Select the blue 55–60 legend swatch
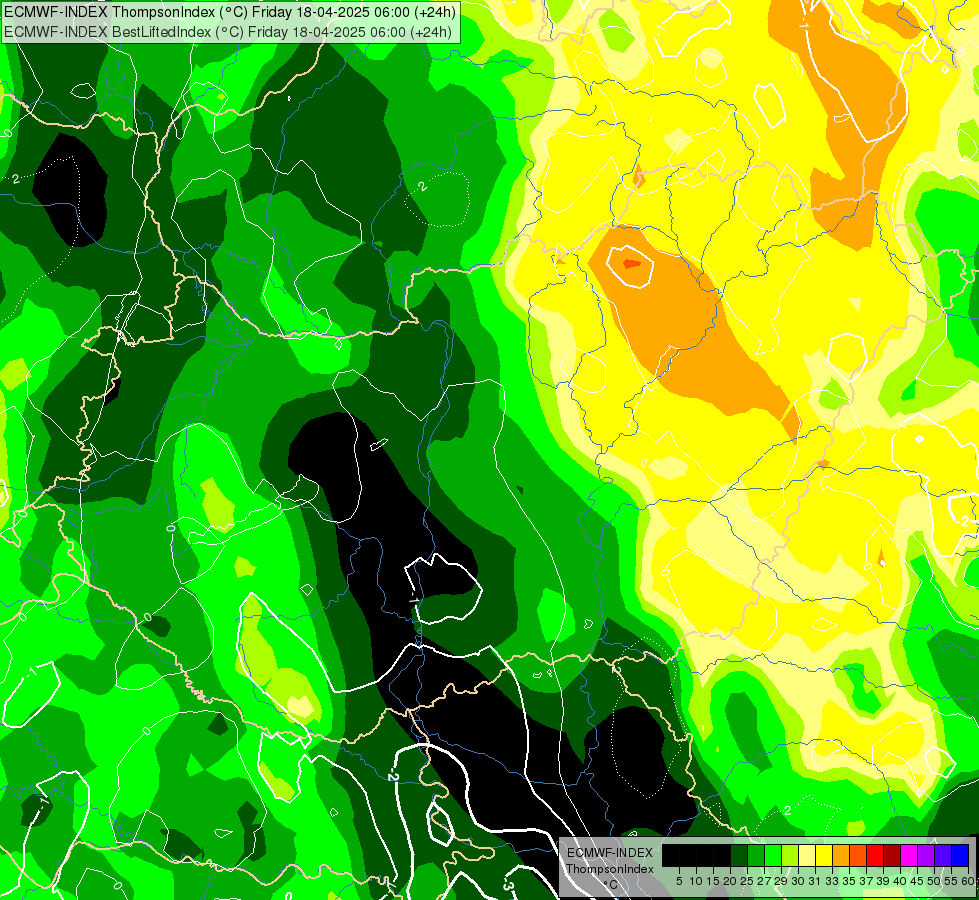The width and height of the screenshot is (979, 900). click(960, 855)
